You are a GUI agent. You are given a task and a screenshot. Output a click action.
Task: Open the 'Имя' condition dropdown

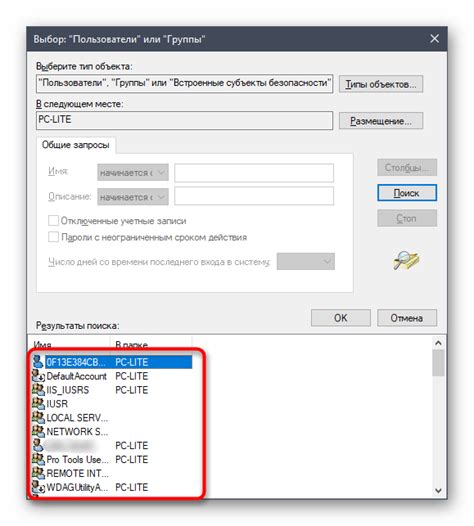(x=133, y=172)
